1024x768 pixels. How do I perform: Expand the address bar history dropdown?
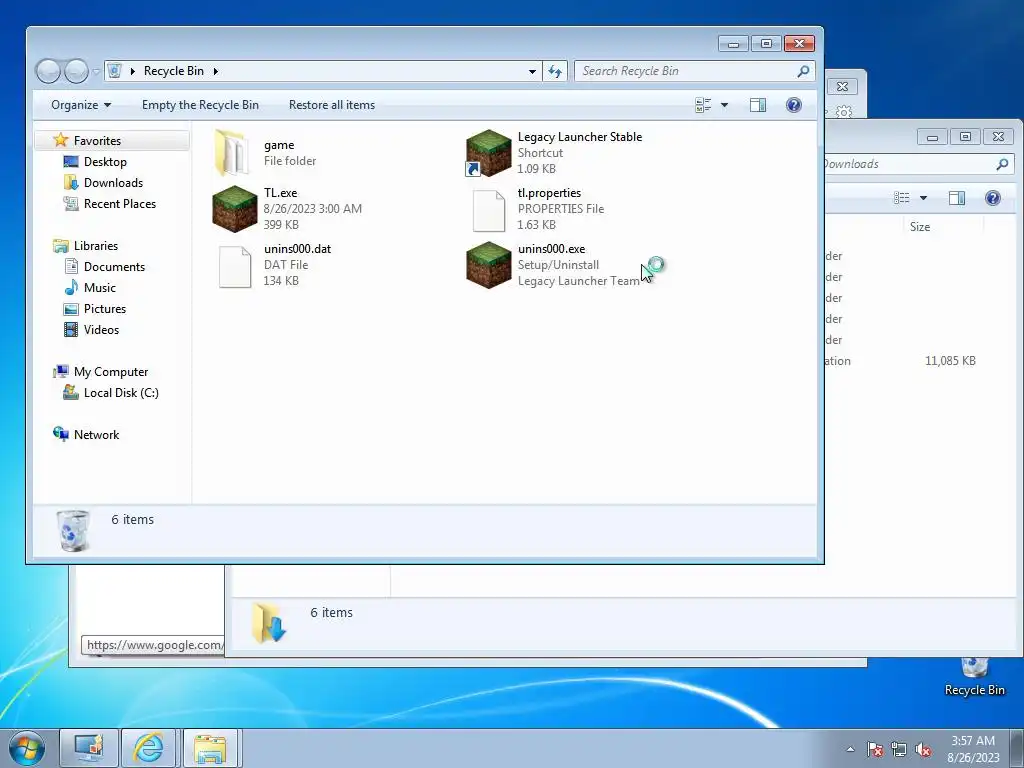click(532, 71)
